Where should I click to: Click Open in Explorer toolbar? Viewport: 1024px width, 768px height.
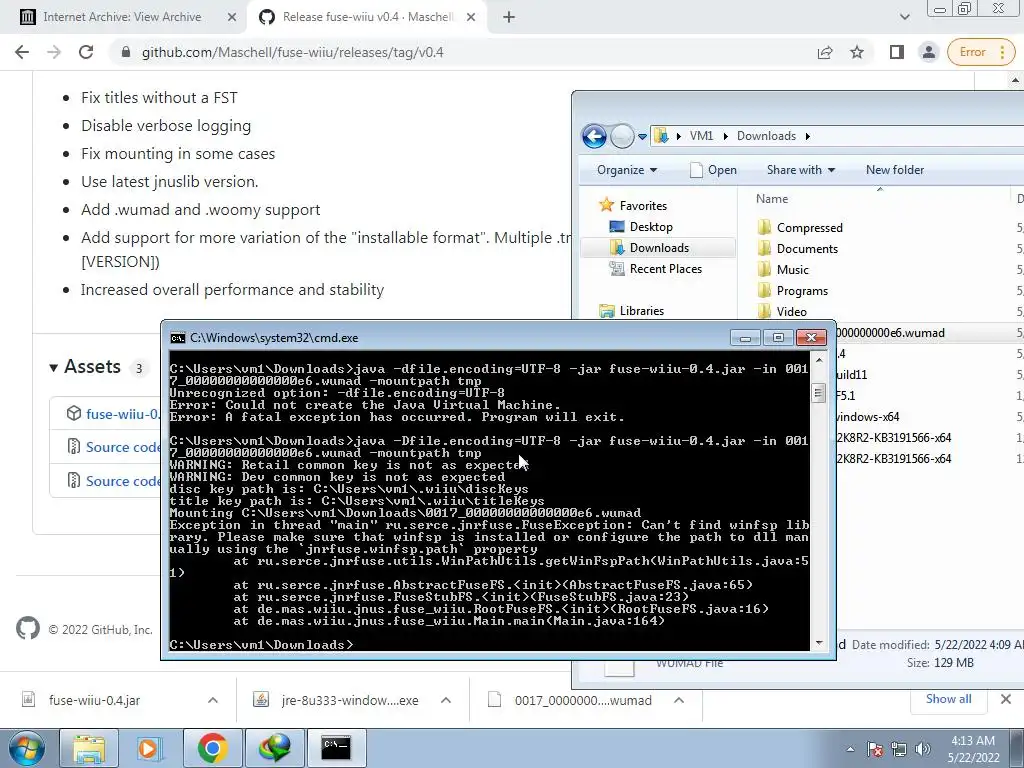[713, 170]
